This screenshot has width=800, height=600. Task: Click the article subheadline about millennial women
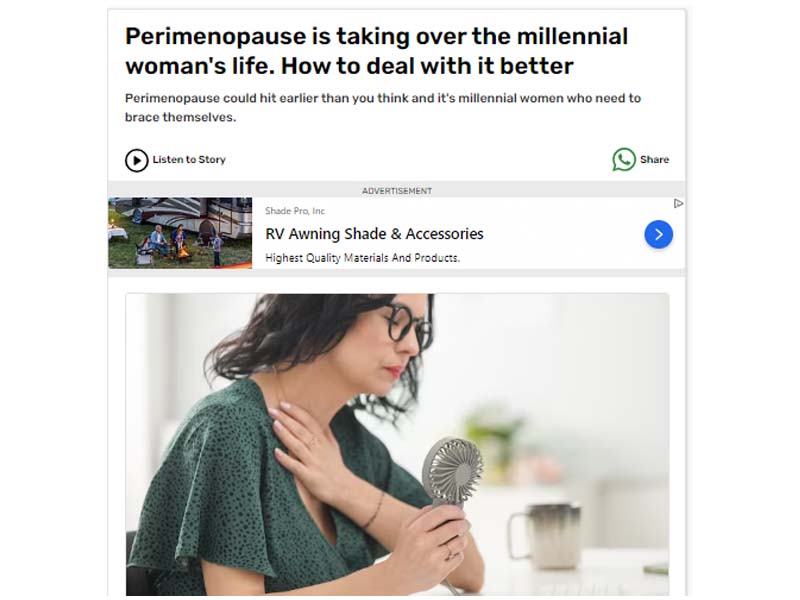tap(383, 108)
